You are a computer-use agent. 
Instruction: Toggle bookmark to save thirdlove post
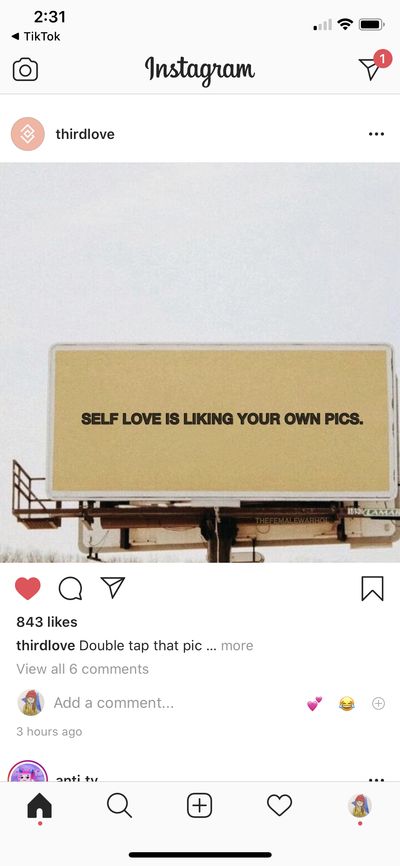pyautogui.click(x=372, y=588)
